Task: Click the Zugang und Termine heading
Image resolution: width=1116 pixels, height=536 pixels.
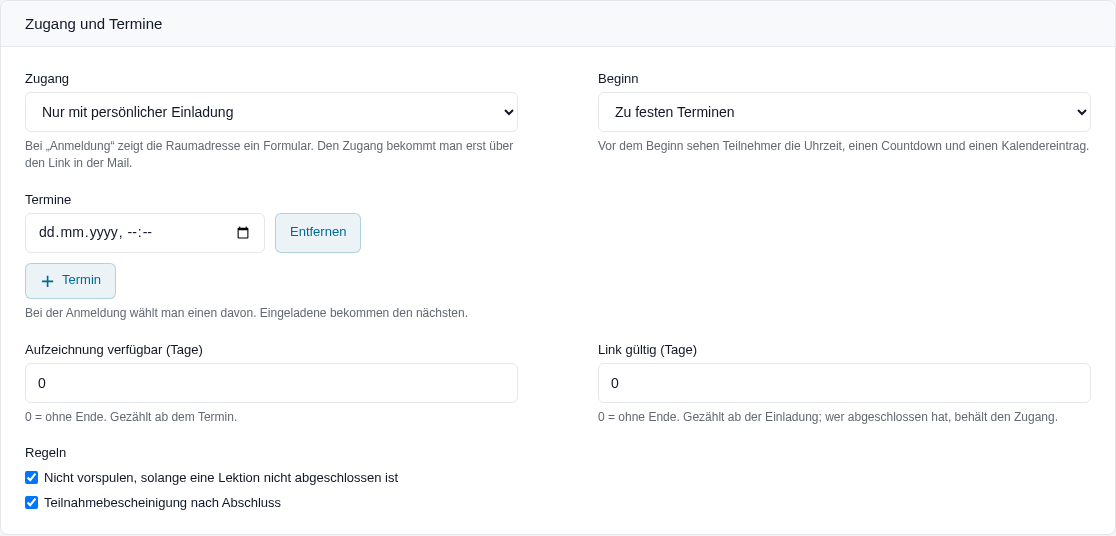Action: pos(93,24)
